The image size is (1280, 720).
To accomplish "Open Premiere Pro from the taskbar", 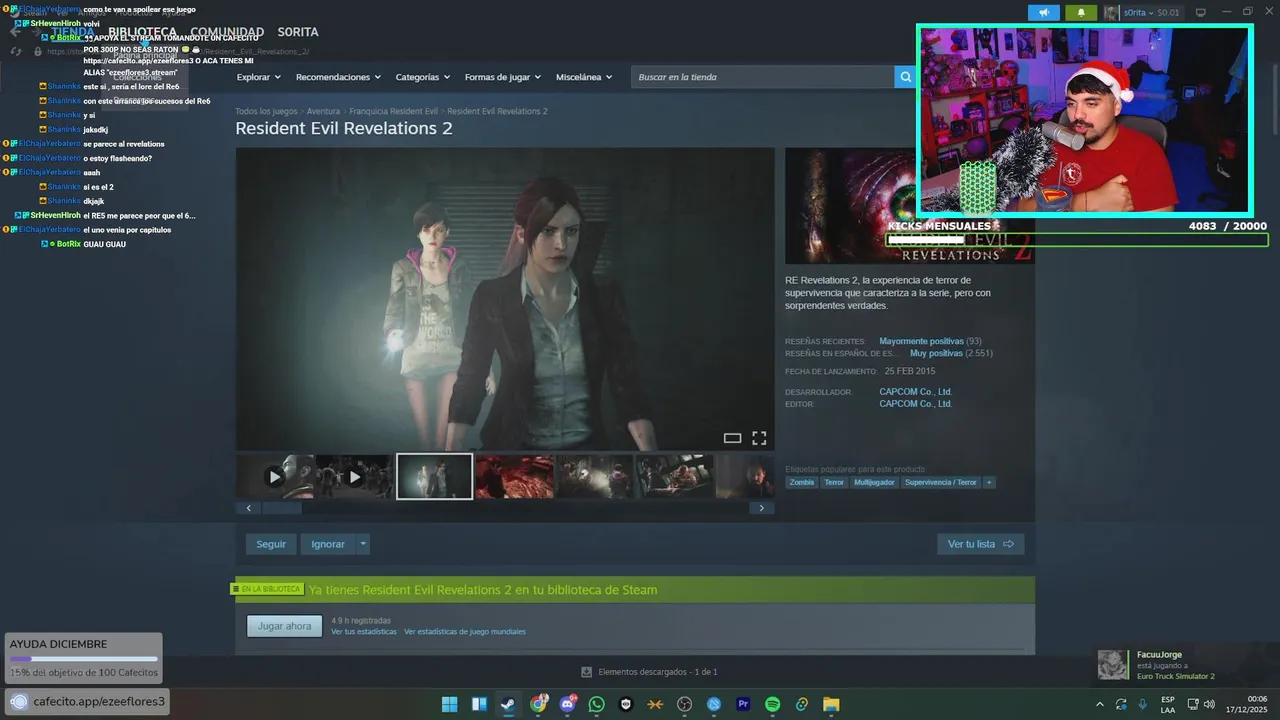I will (743, 704).
